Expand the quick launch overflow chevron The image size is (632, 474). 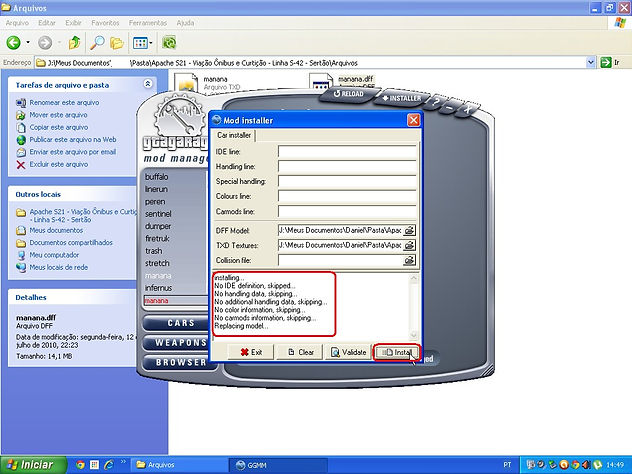click(123, 462)
